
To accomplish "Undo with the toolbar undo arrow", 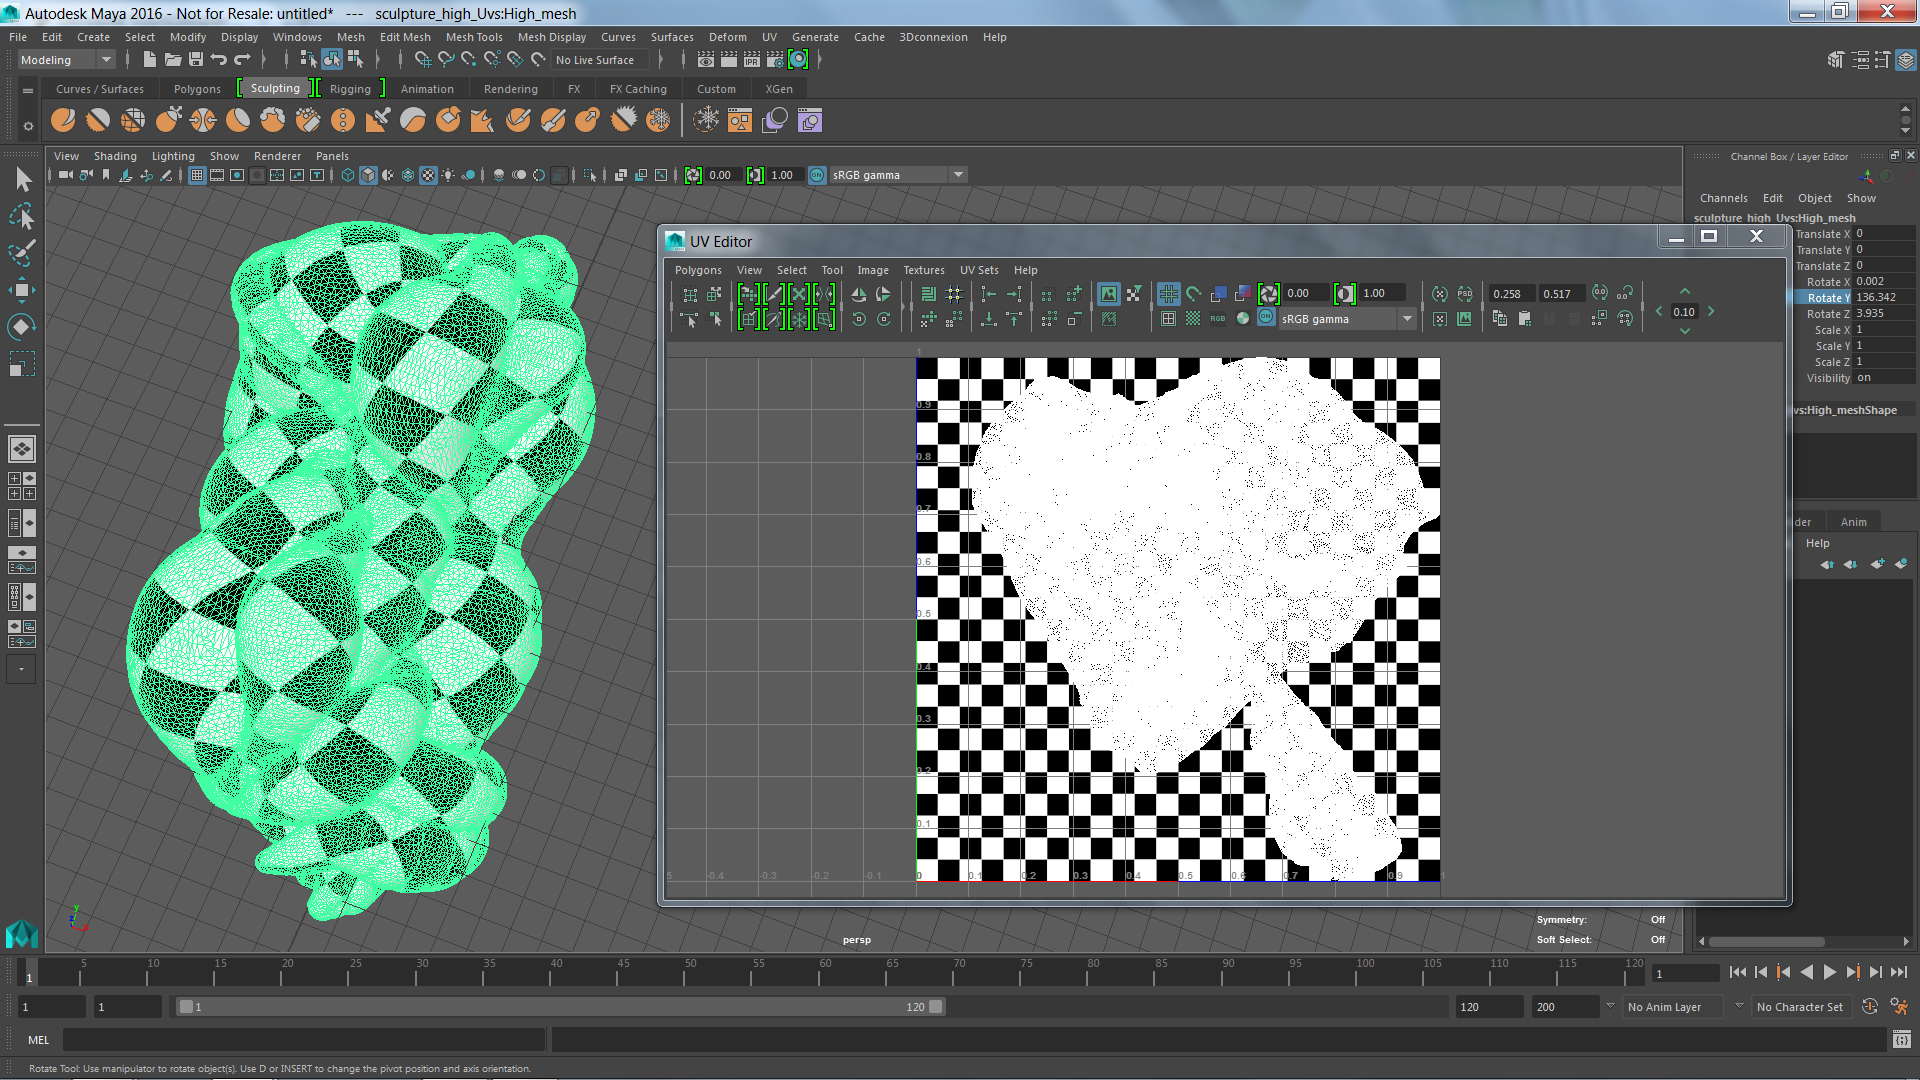I will [x=219, y=60].
